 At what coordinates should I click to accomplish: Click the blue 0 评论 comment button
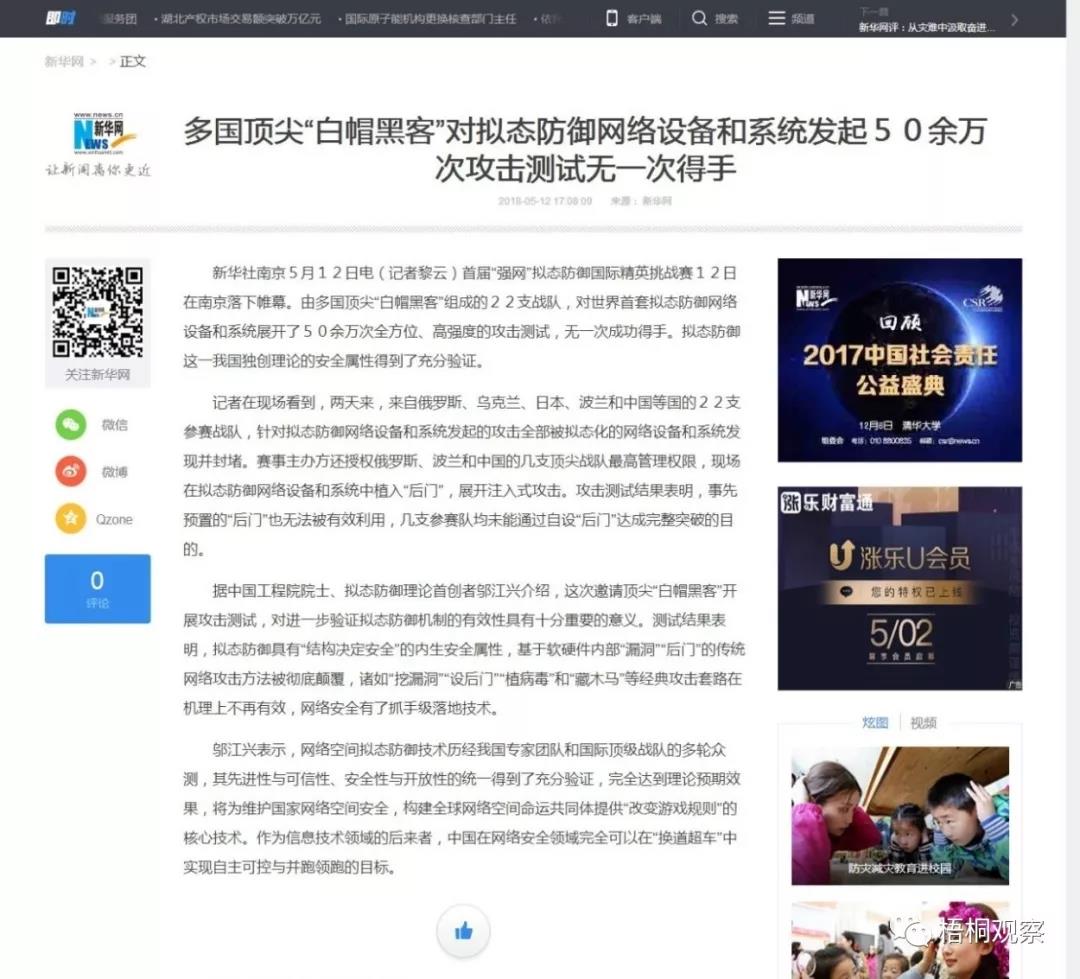[97, 588]
